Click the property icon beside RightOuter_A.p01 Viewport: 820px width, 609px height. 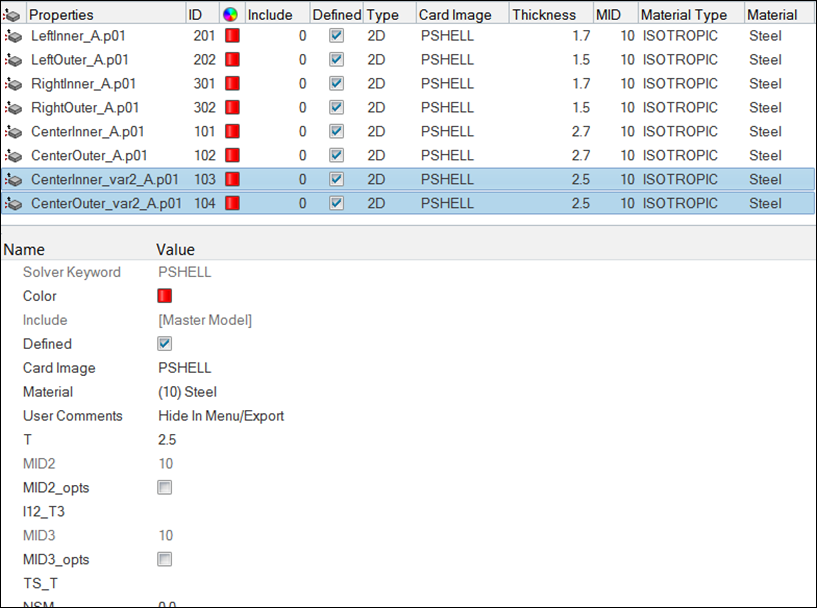pos(13,108)
